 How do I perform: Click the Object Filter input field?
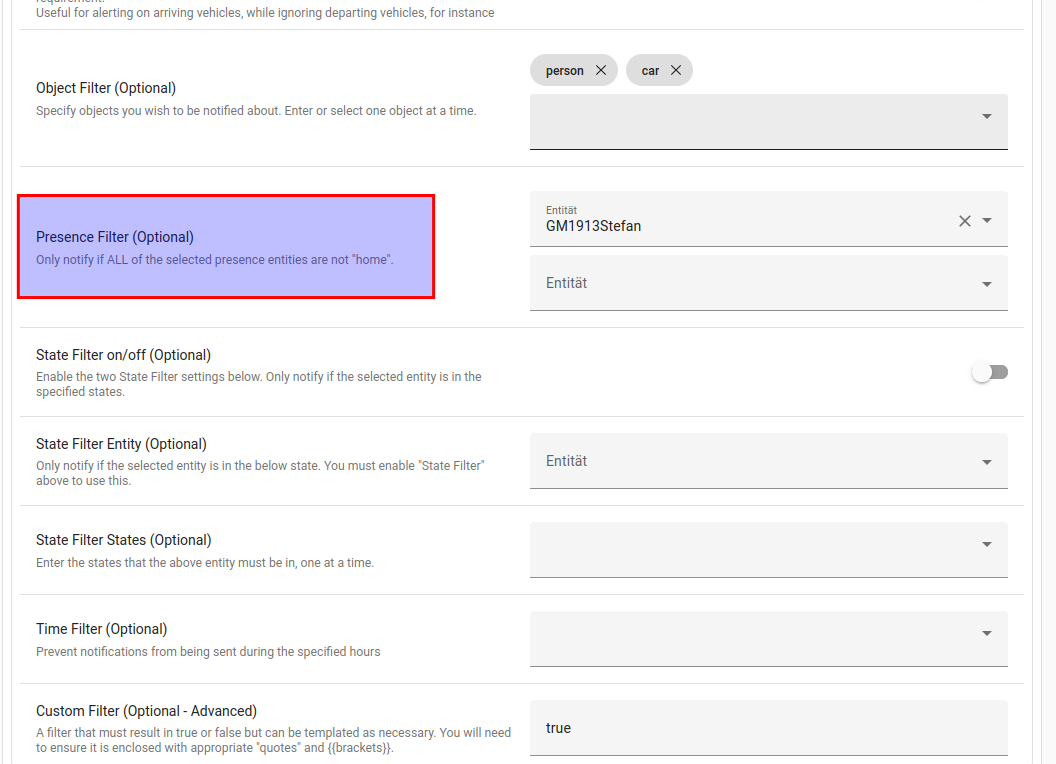tap(750, 122)
